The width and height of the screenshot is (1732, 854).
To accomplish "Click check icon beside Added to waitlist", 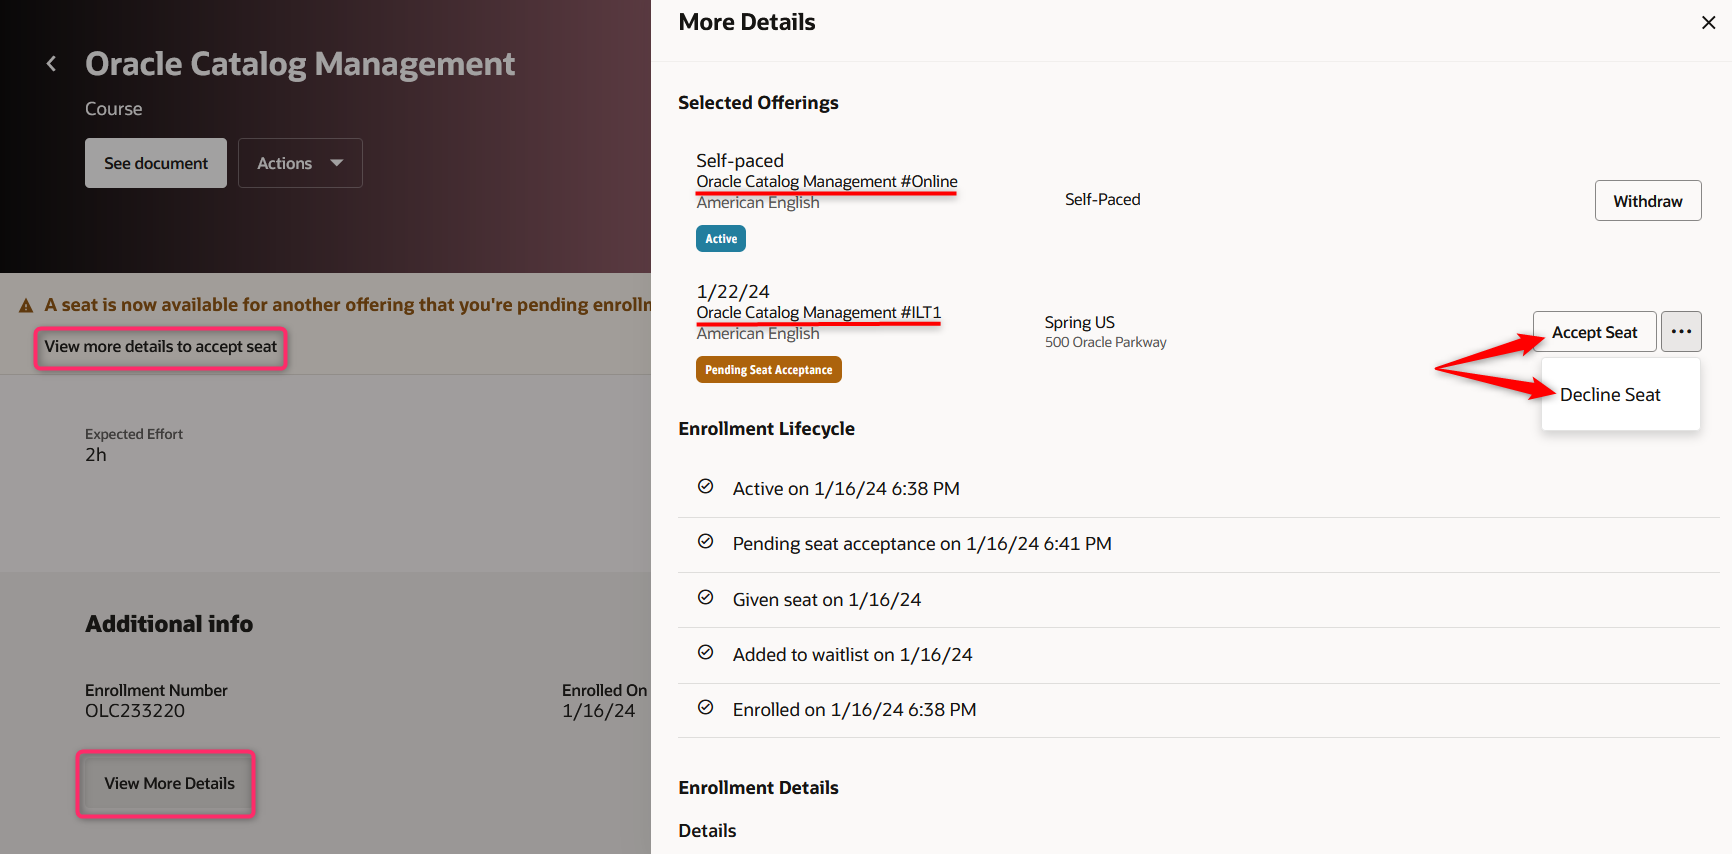I will coord(706,653).
